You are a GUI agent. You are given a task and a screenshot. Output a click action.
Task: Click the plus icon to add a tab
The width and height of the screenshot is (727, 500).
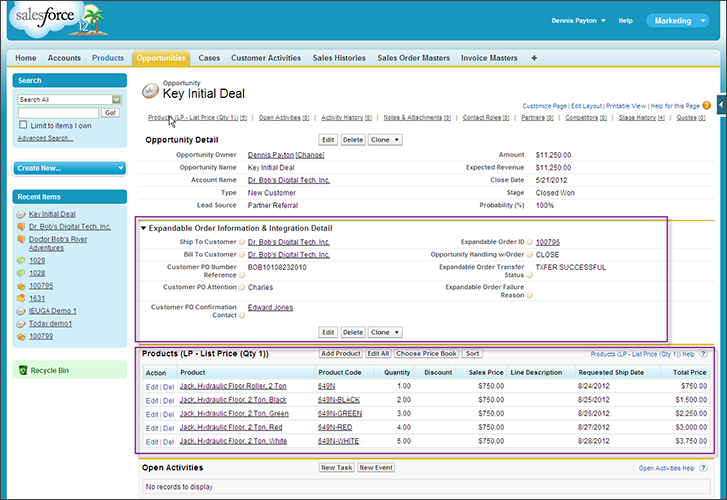tap(534, 58)
